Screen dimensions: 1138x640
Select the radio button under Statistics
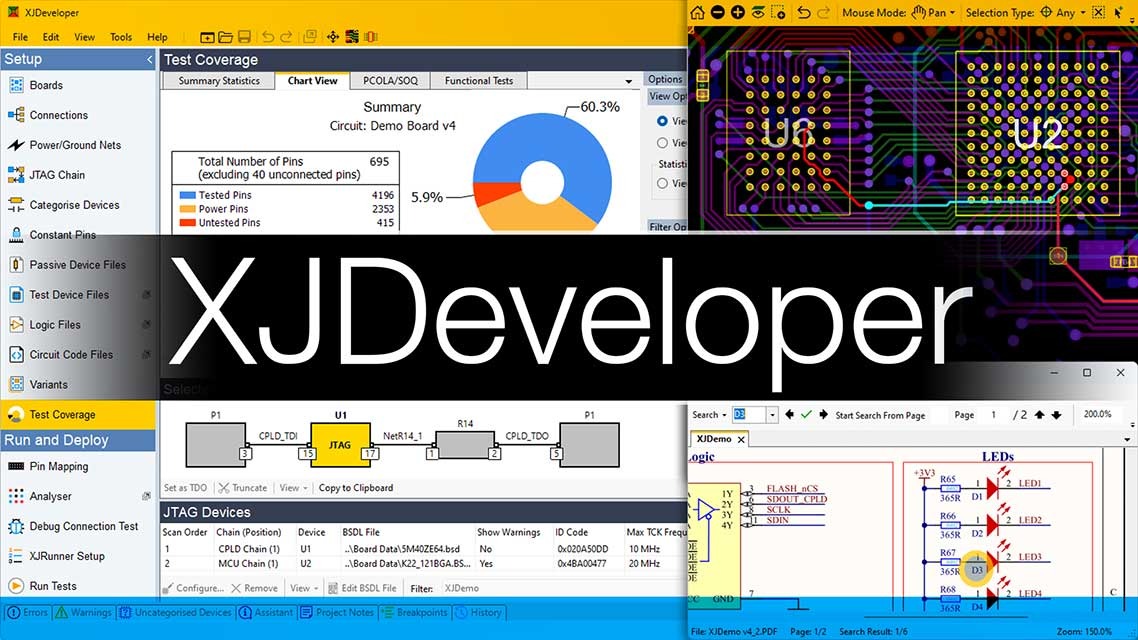point(662,183)
